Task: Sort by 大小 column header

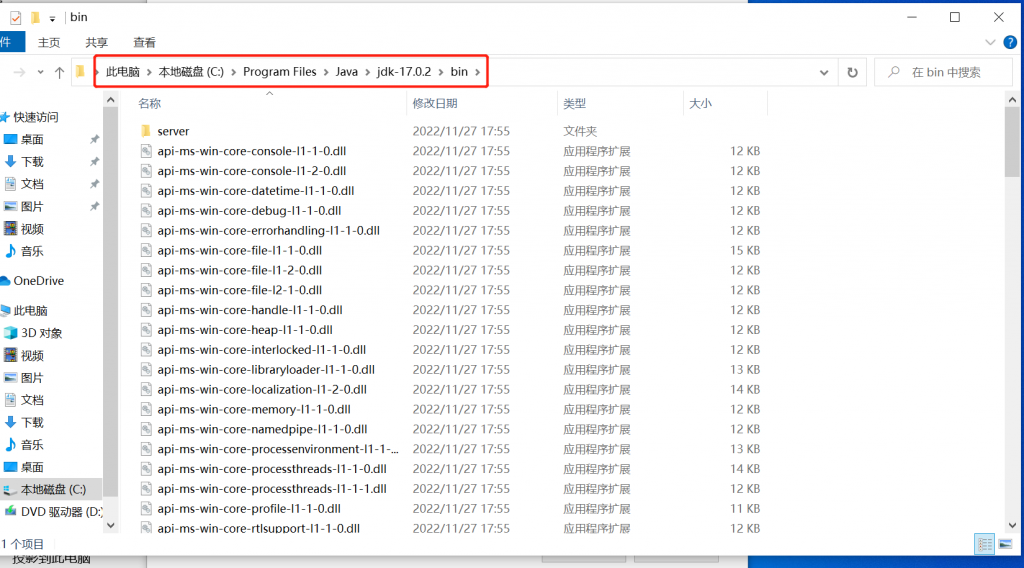Action: pos(701,103)
